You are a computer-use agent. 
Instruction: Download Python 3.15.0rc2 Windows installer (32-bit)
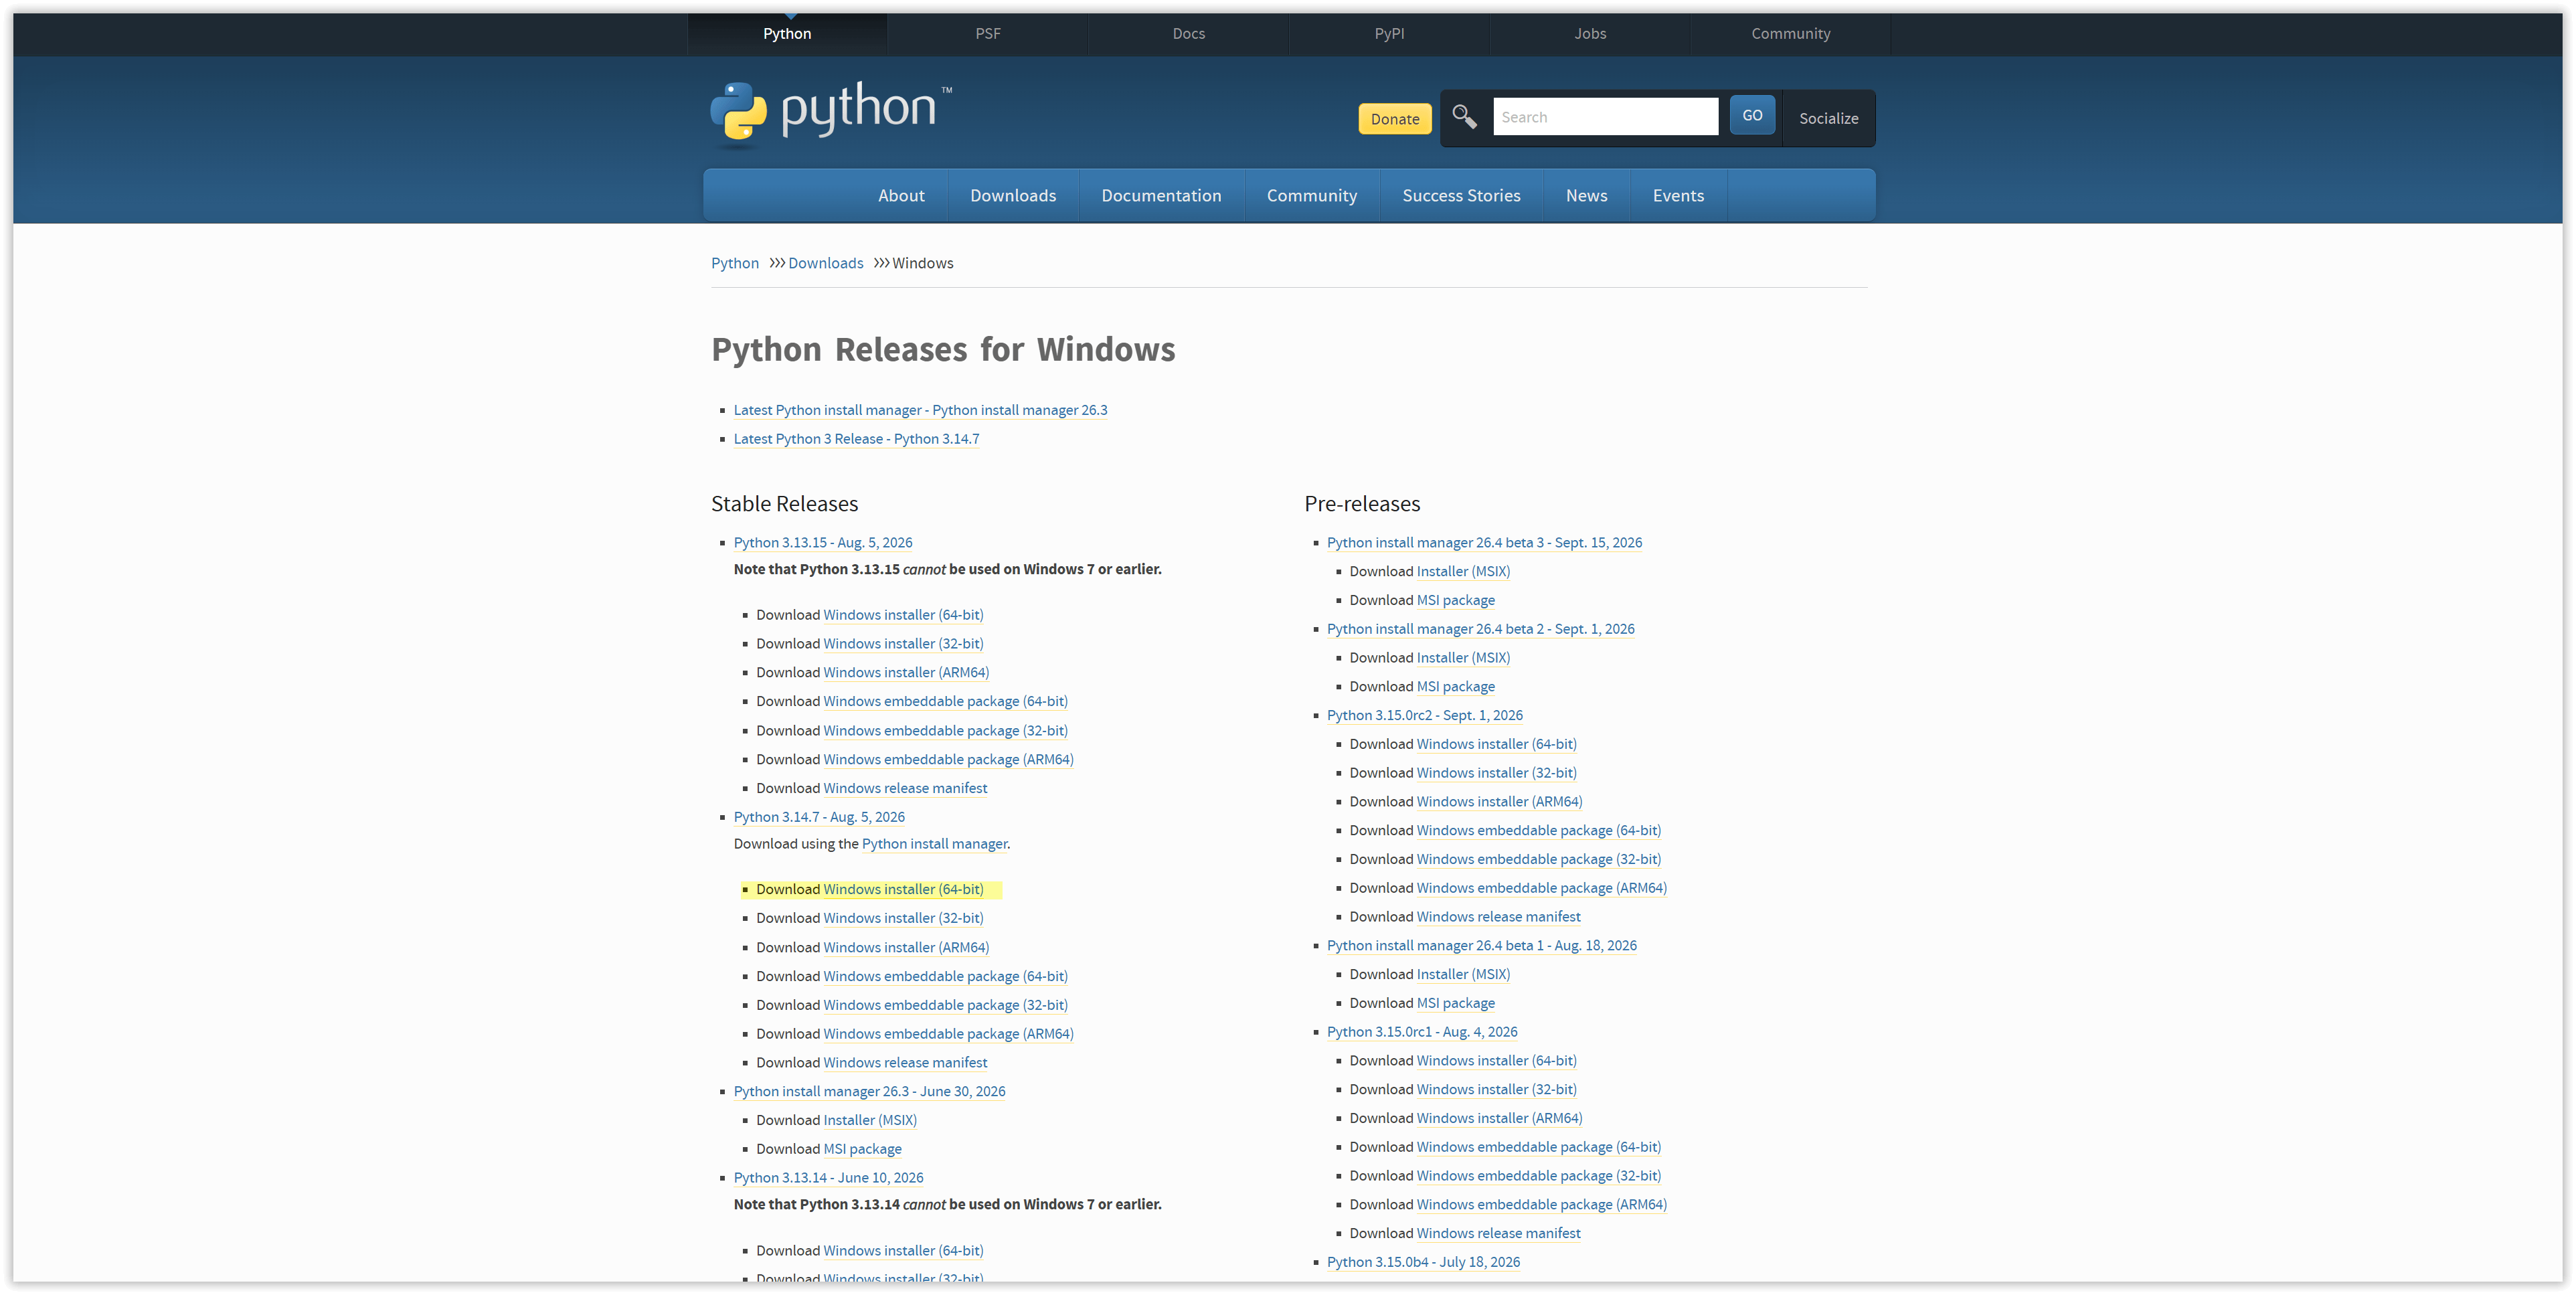coord(1496,773)
